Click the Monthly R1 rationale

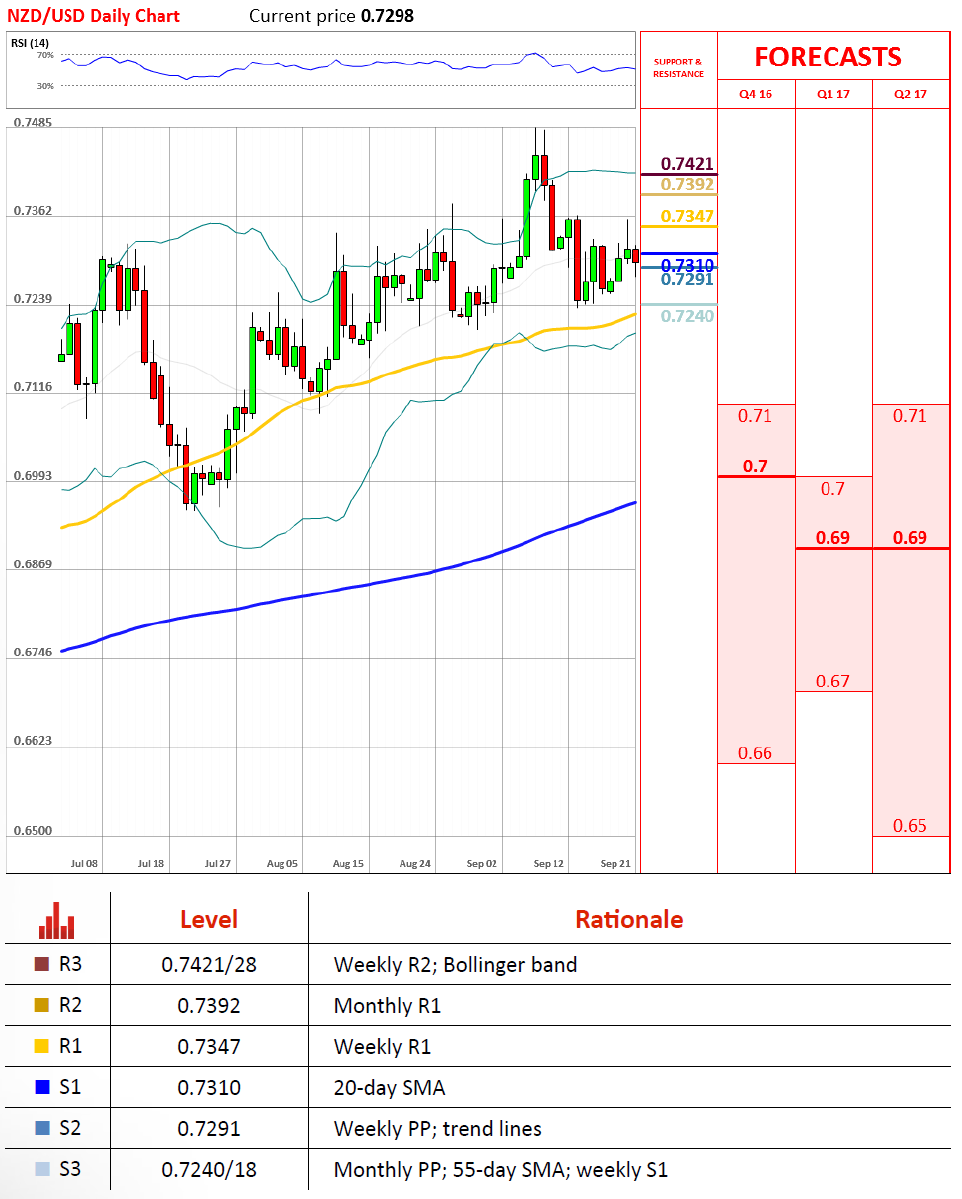[x=388, y=1006]
